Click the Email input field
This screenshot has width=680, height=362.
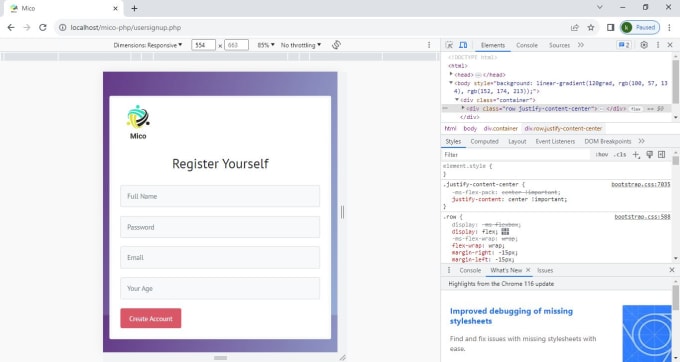coord(220,257)
